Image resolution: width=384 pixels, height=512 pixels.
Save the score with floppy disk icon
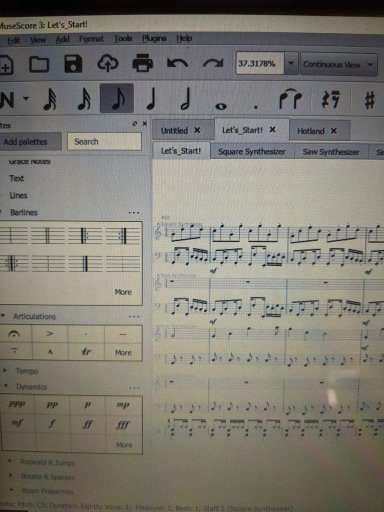(73, 63)
